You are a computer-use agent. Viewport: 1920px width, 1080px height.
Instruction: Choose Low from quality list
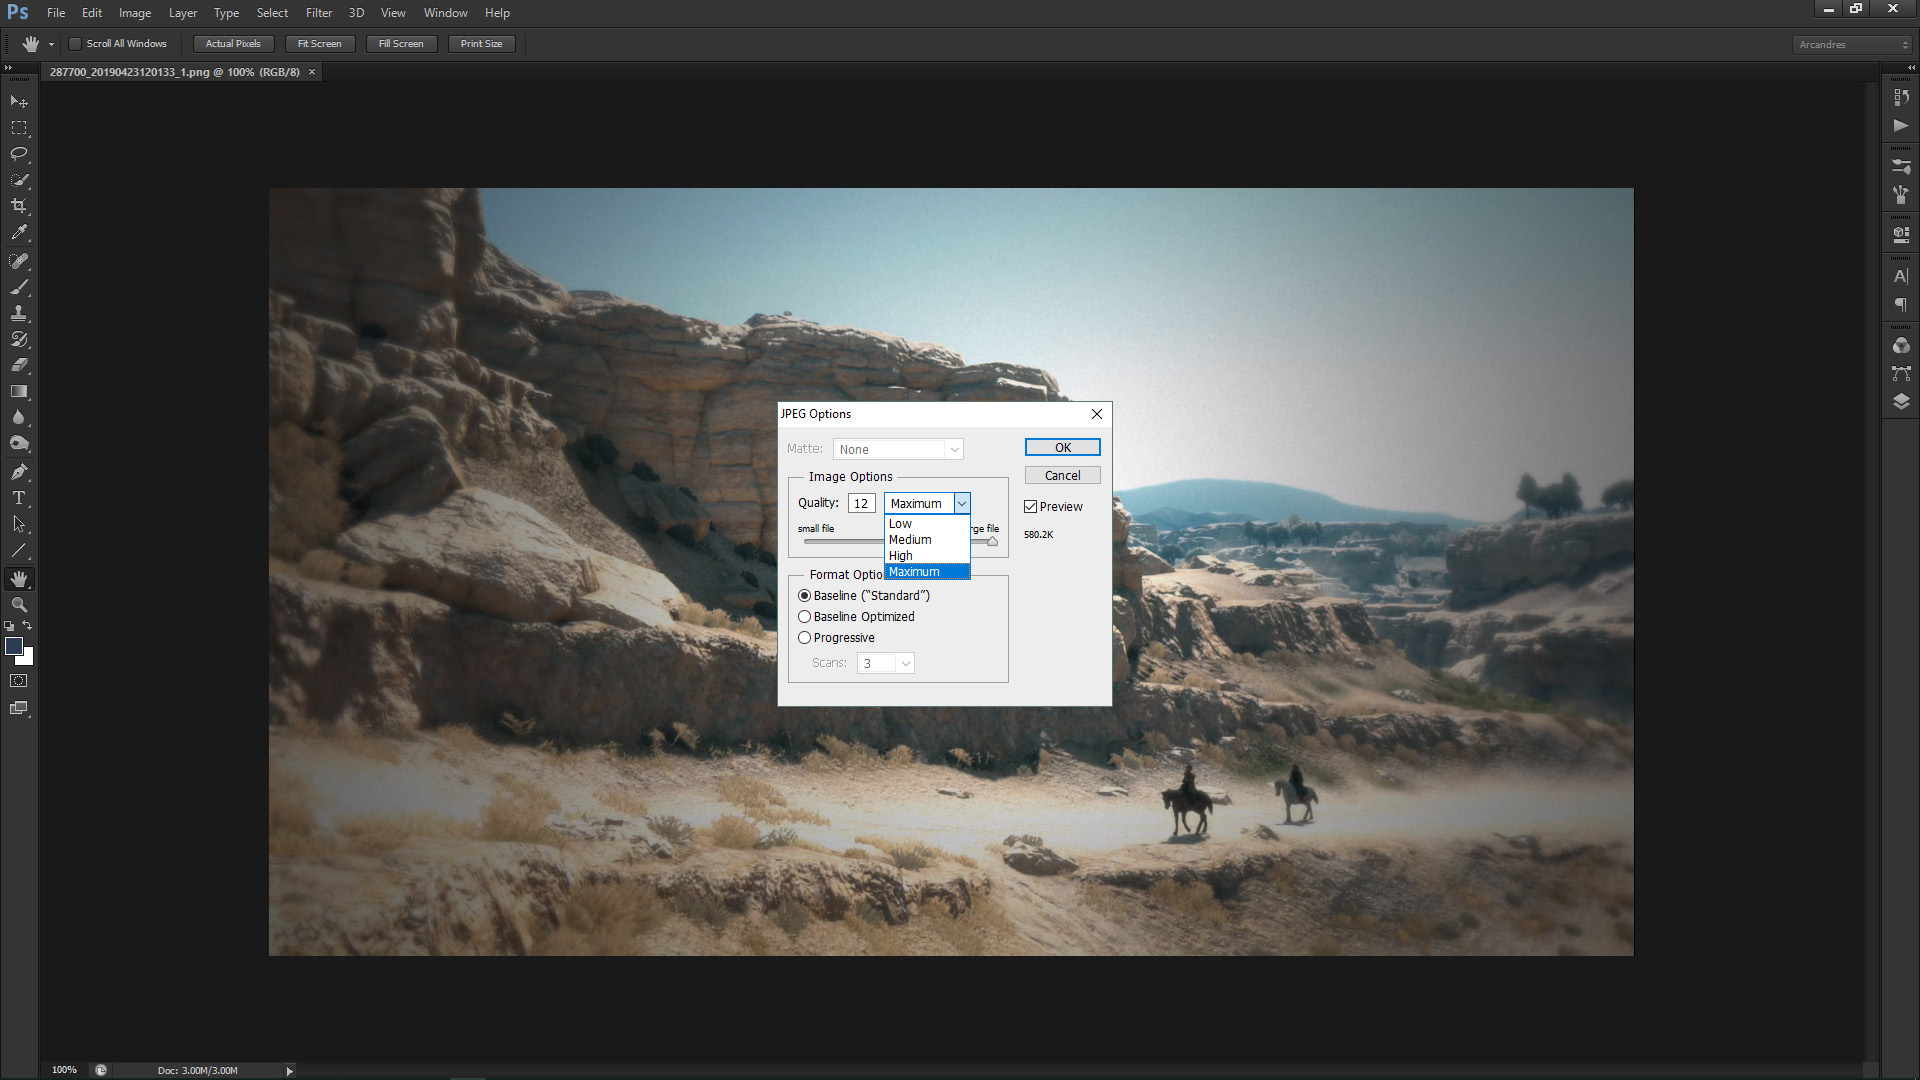click(x=900, y=524)
